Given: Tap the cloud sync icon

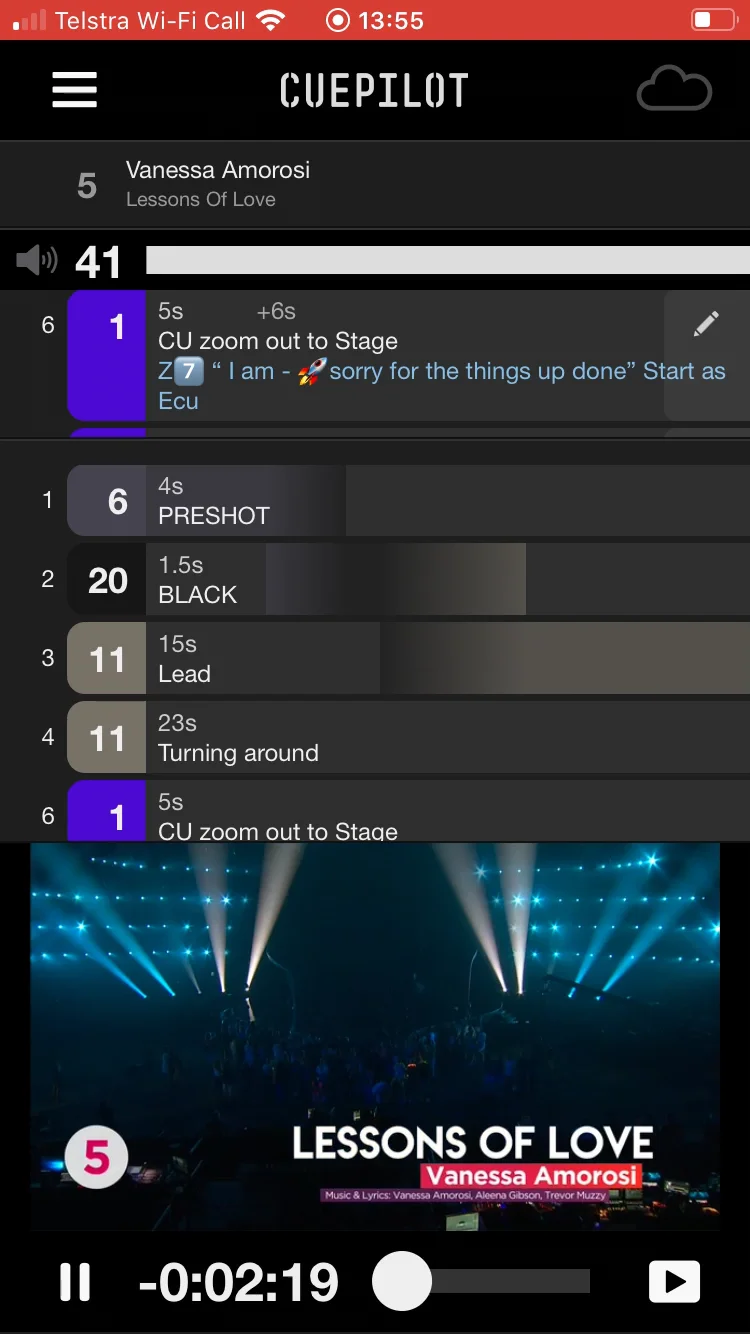Looking at the screenshot, I should (x=674, y=91).
